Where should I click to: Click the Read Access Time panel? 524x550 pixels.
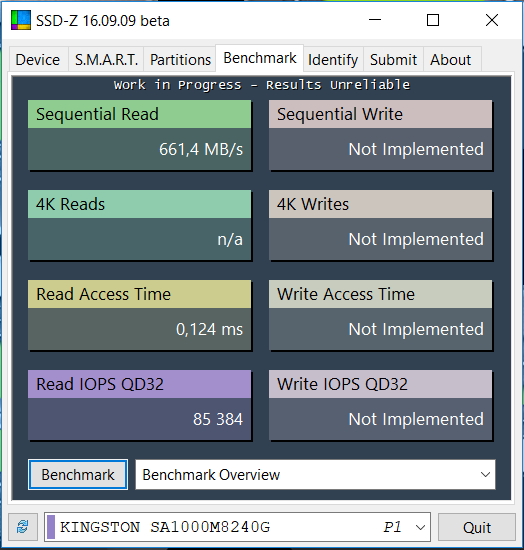140,315
